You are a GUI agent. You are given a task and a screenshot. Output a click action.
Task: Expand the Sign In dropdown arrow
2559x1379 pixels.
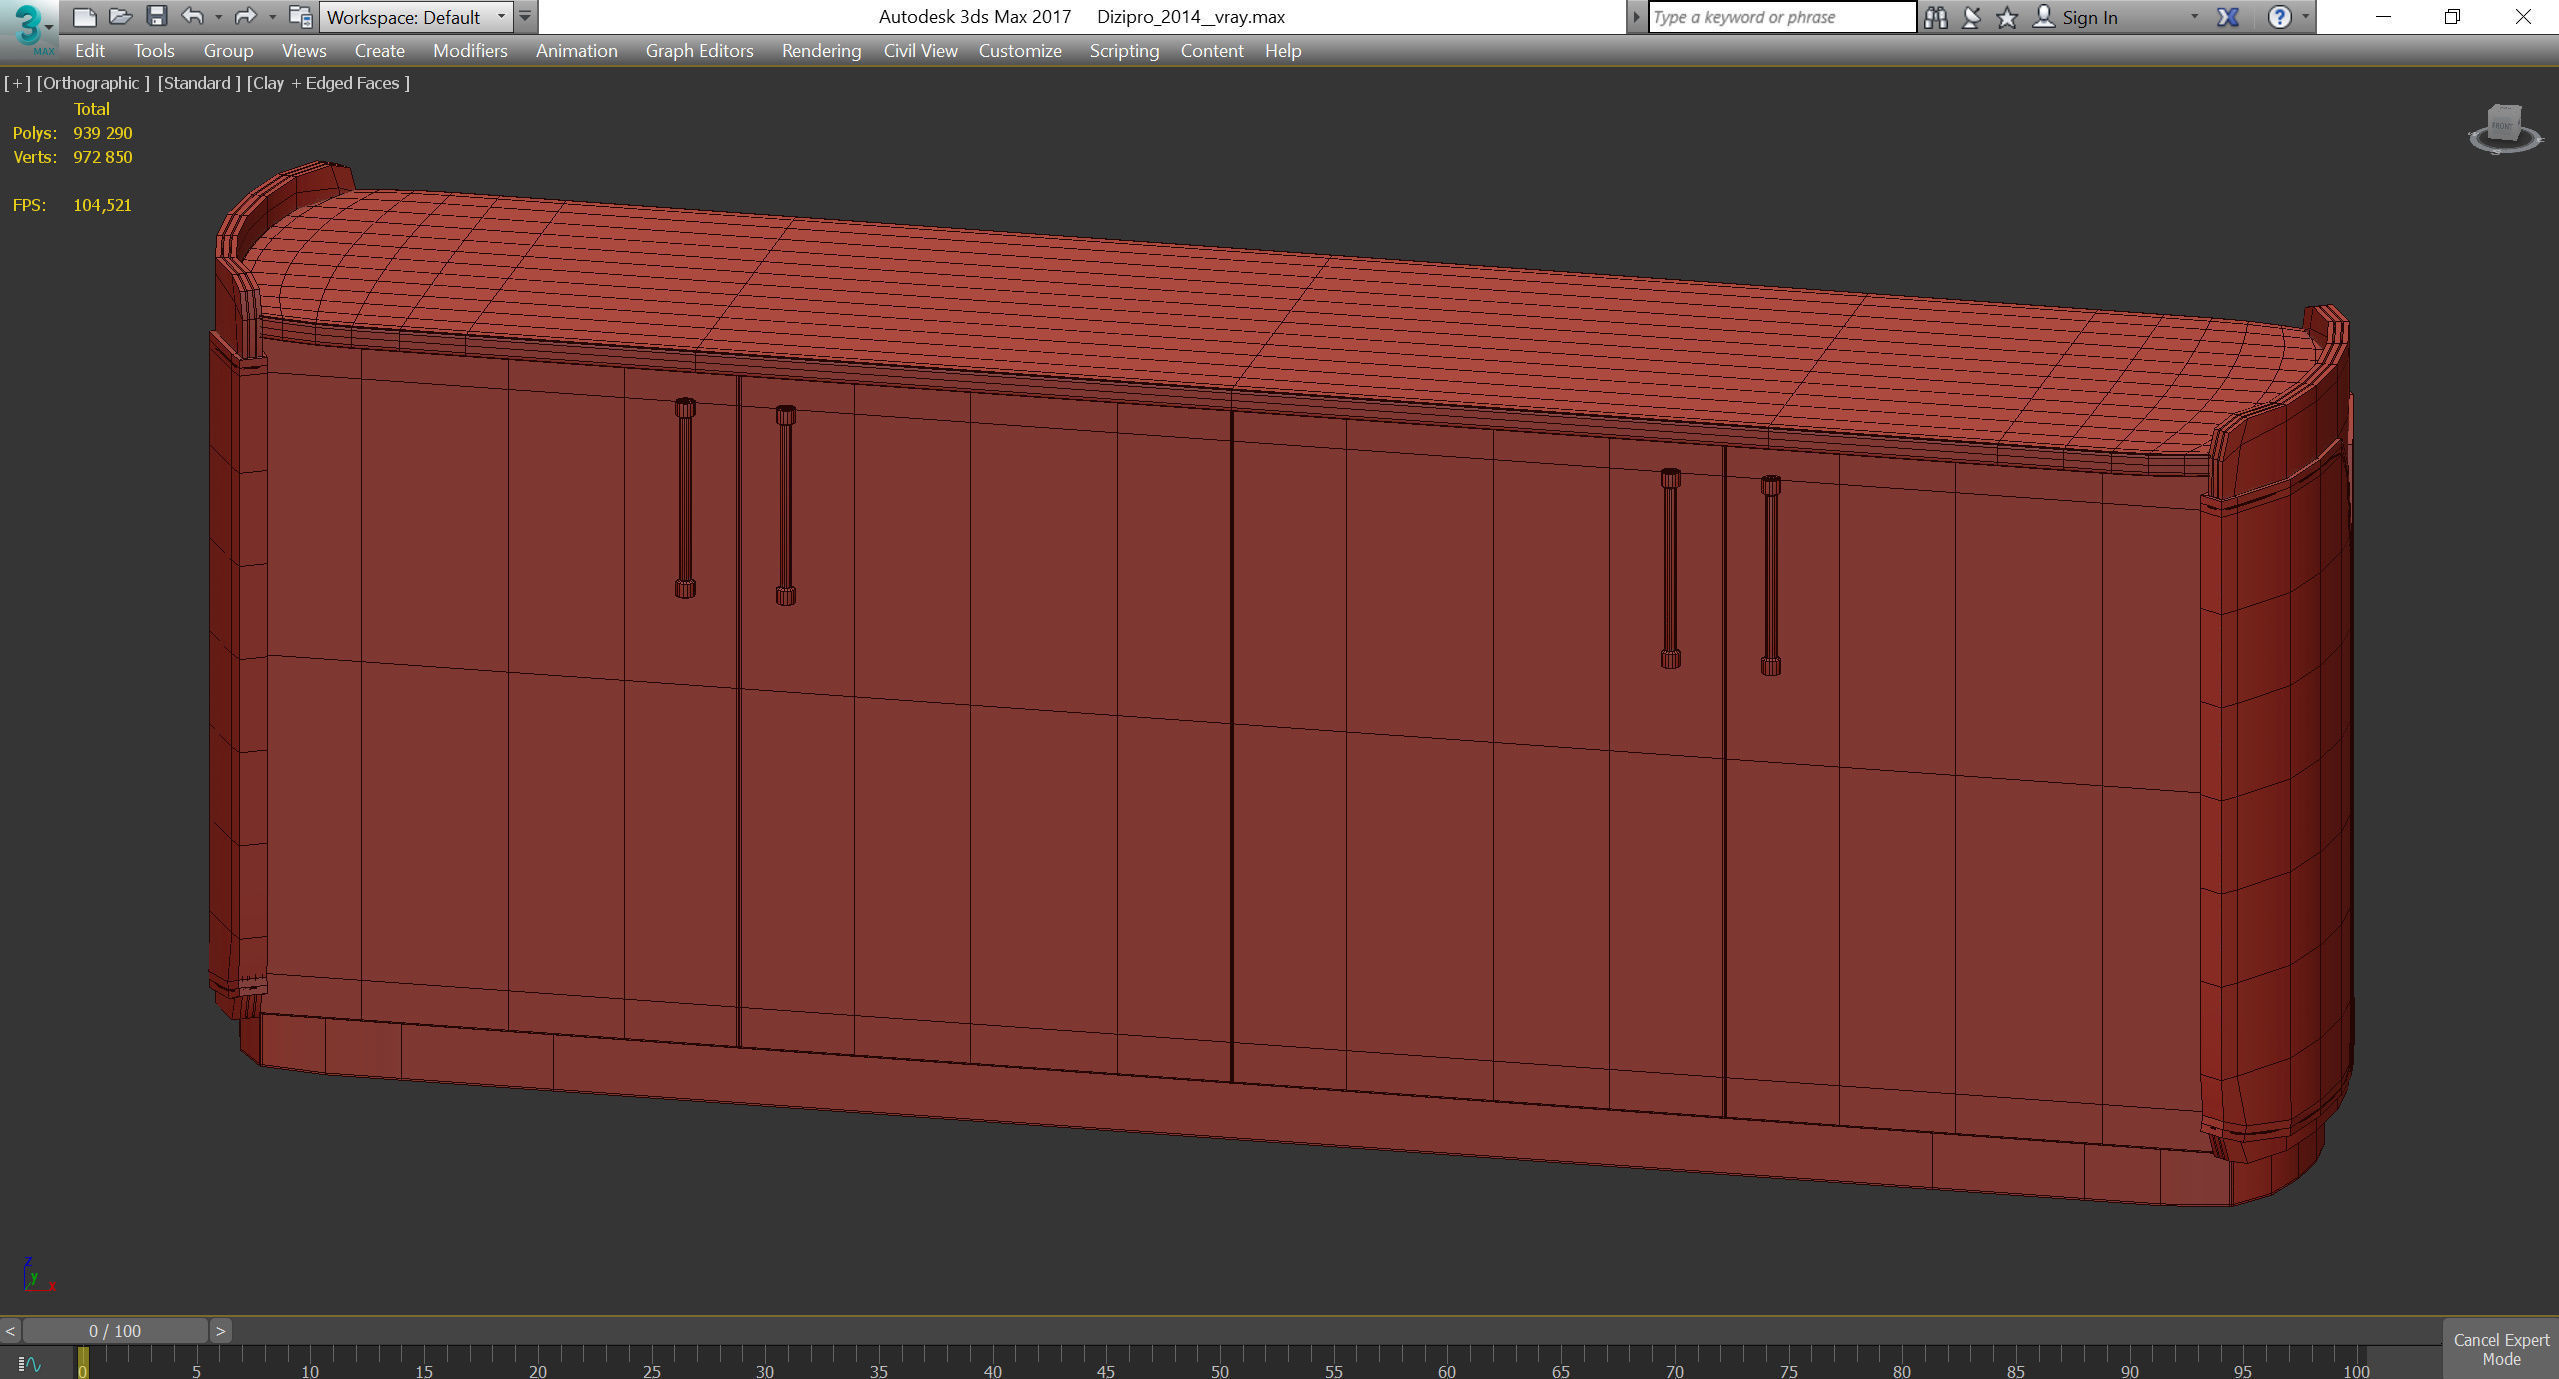point(2195,17)
